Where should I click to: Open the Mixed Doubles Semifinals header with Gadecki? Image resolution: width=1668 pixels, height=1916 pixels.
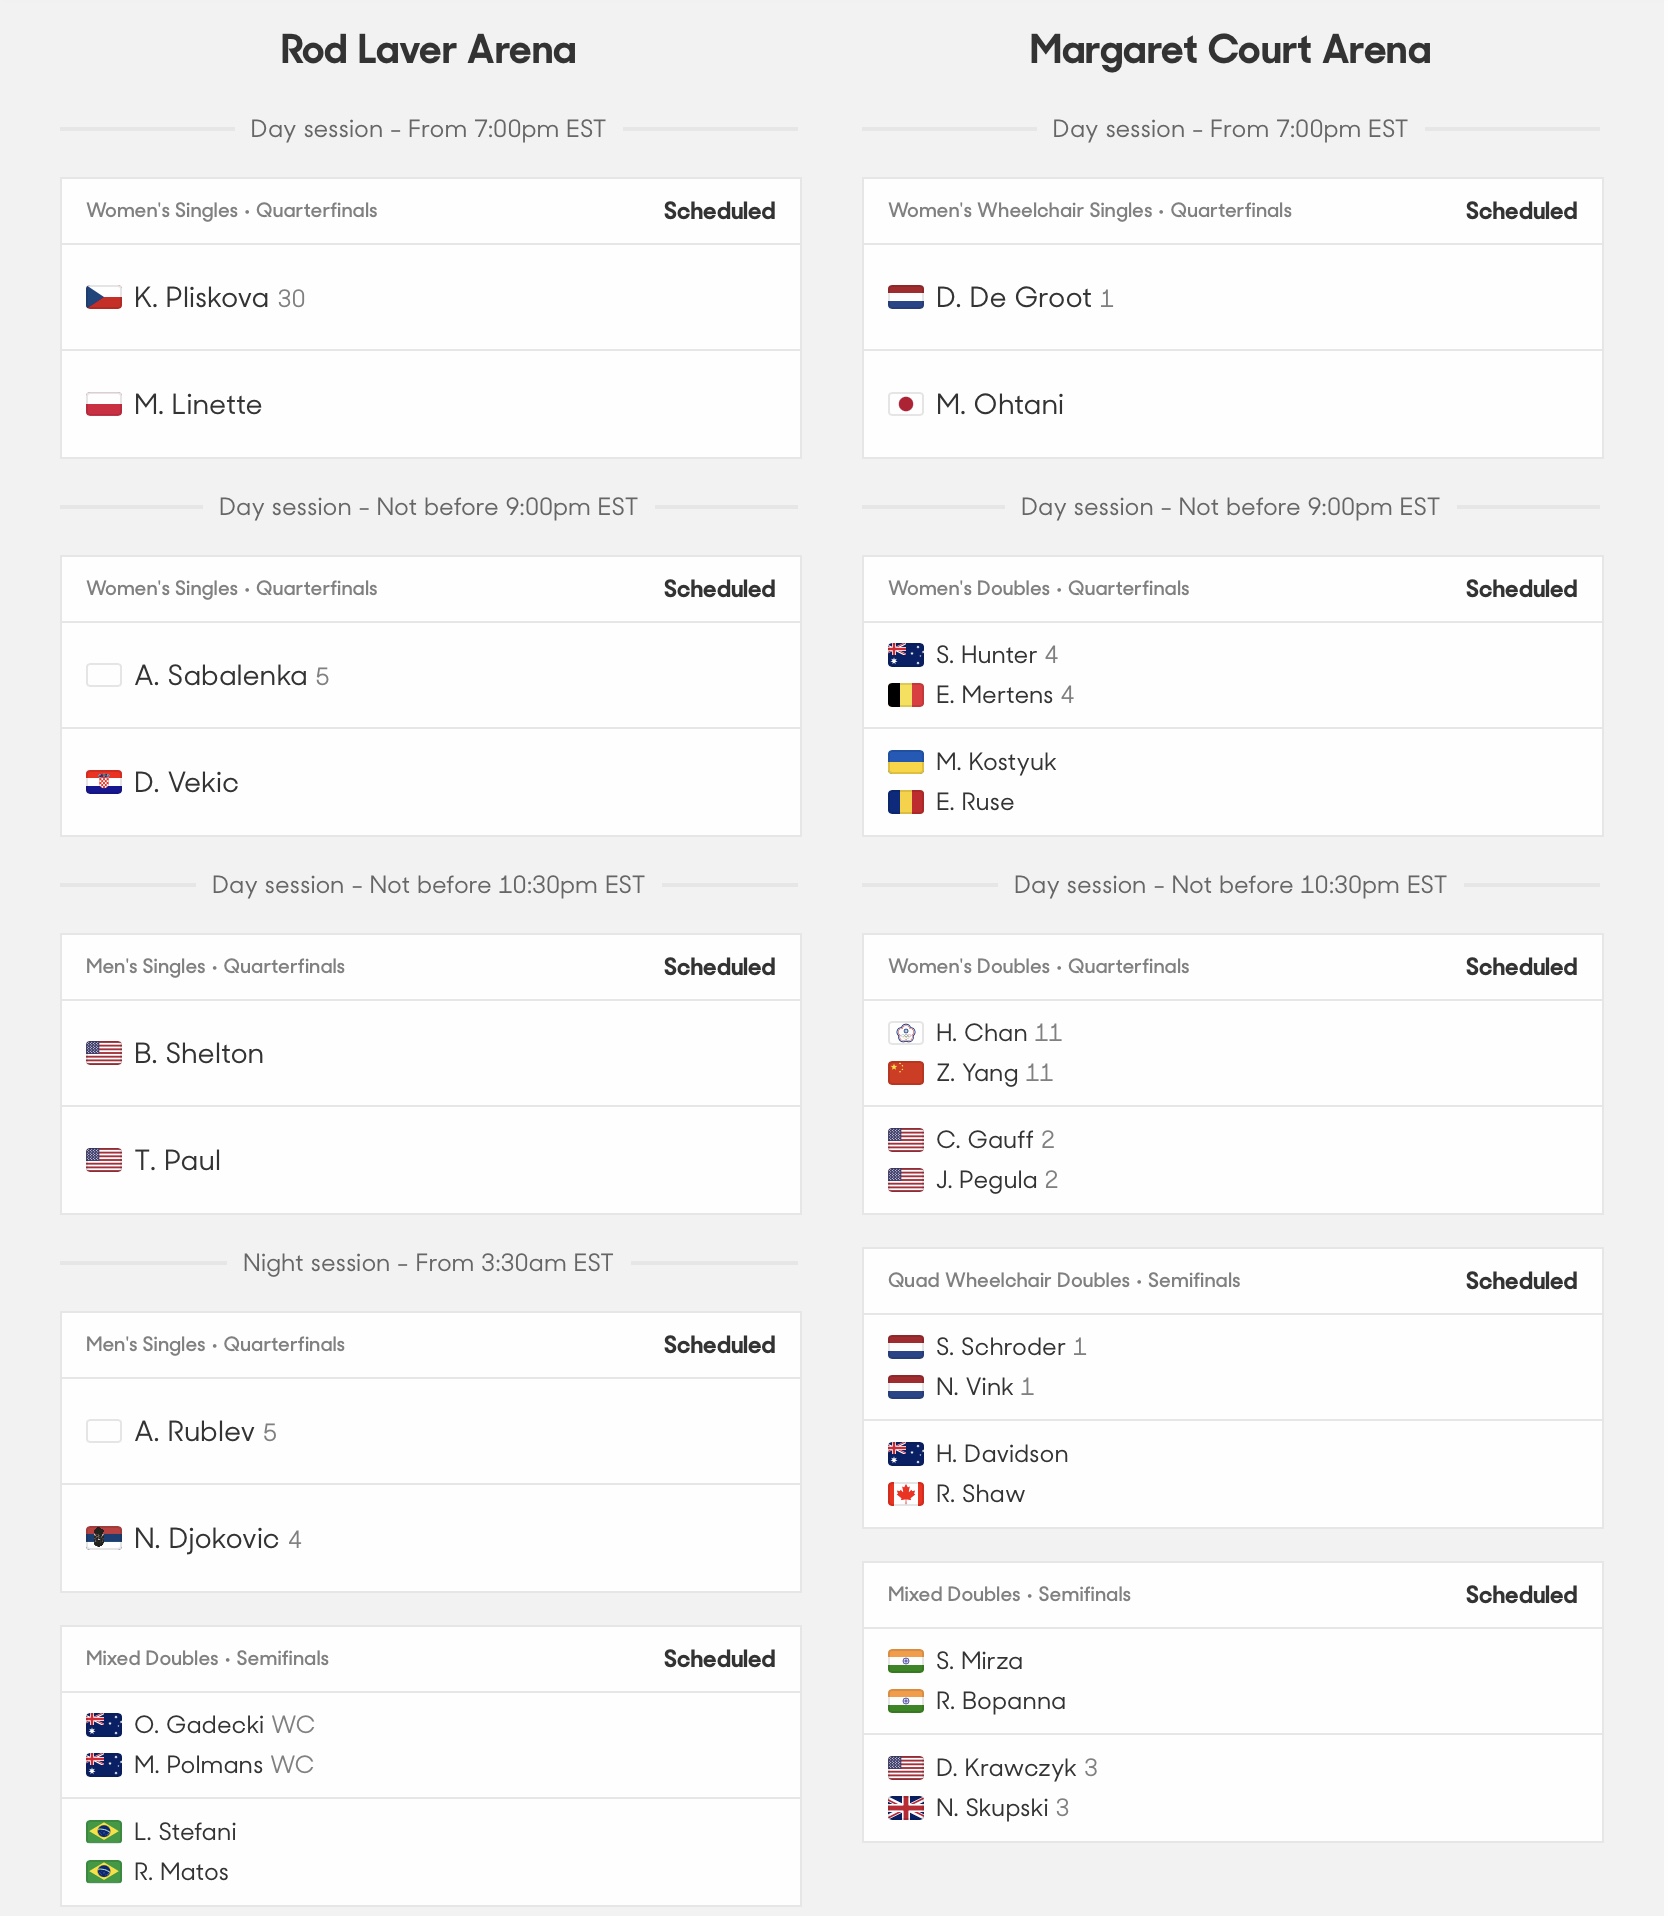(431, 1659)
